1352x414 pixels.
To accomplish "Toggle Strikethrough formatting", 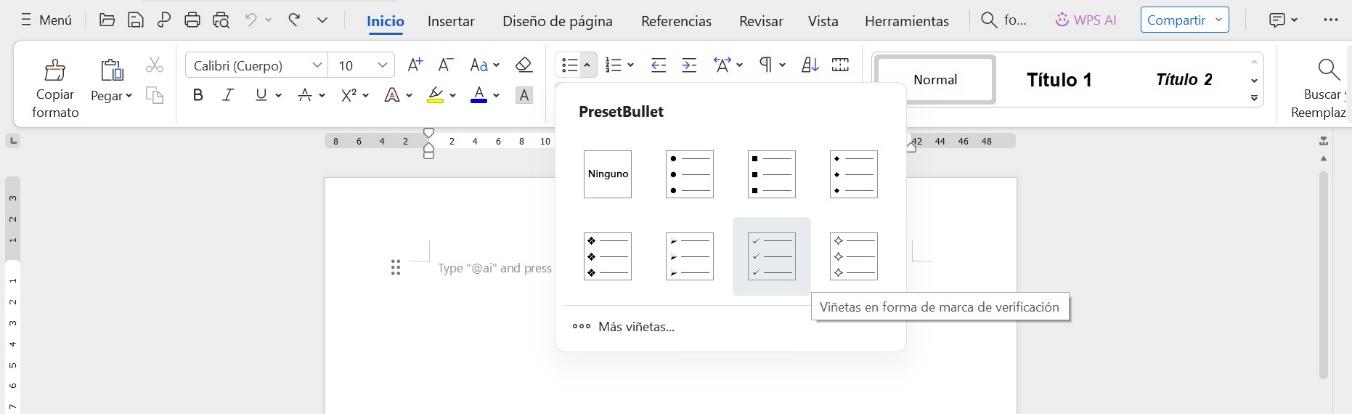I will [305, 95].
